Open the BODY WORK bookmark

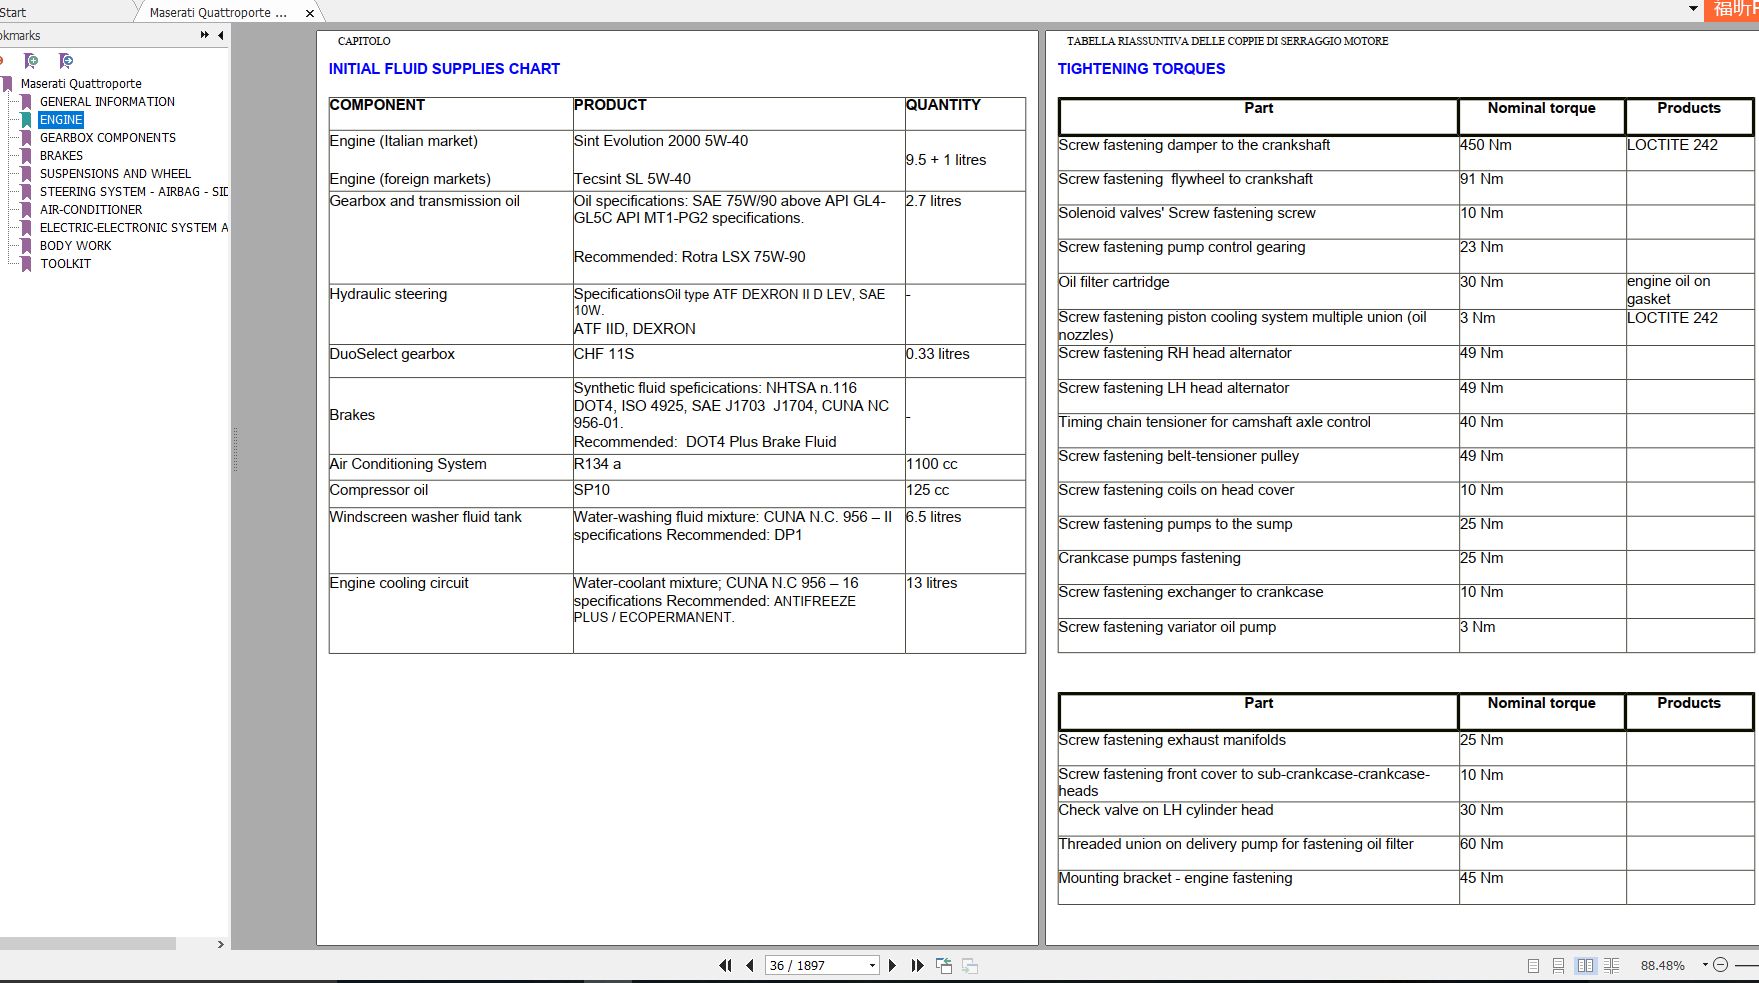76,246
